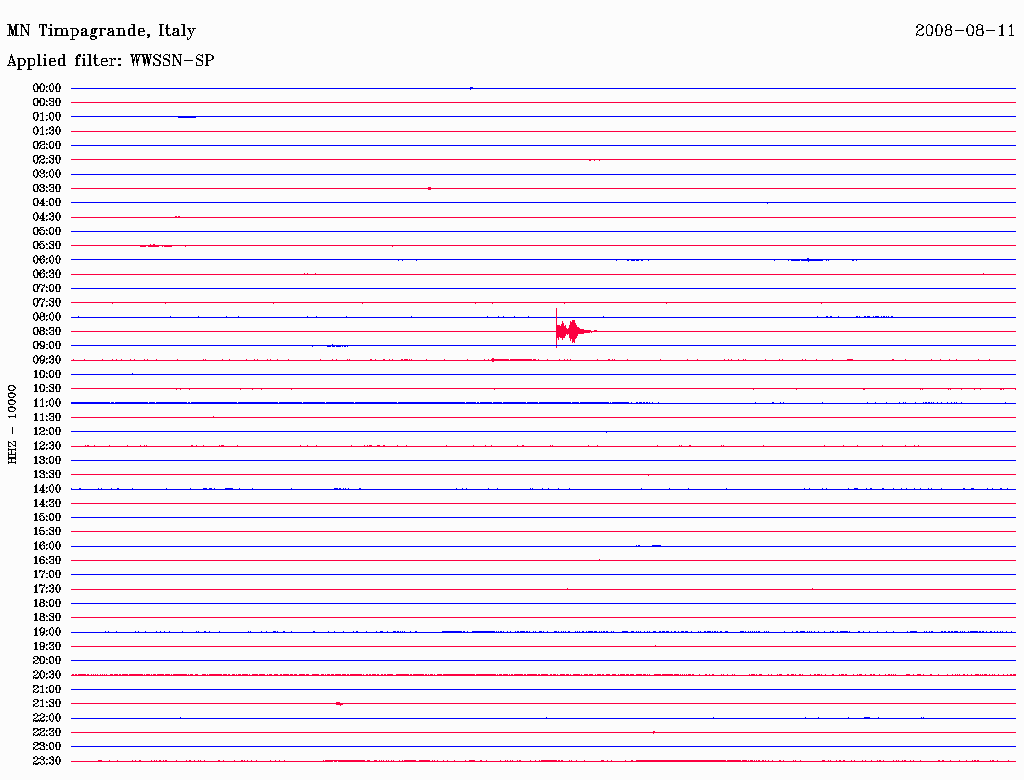
Task: Select the 20:30 time label
Action: [47, 675]
